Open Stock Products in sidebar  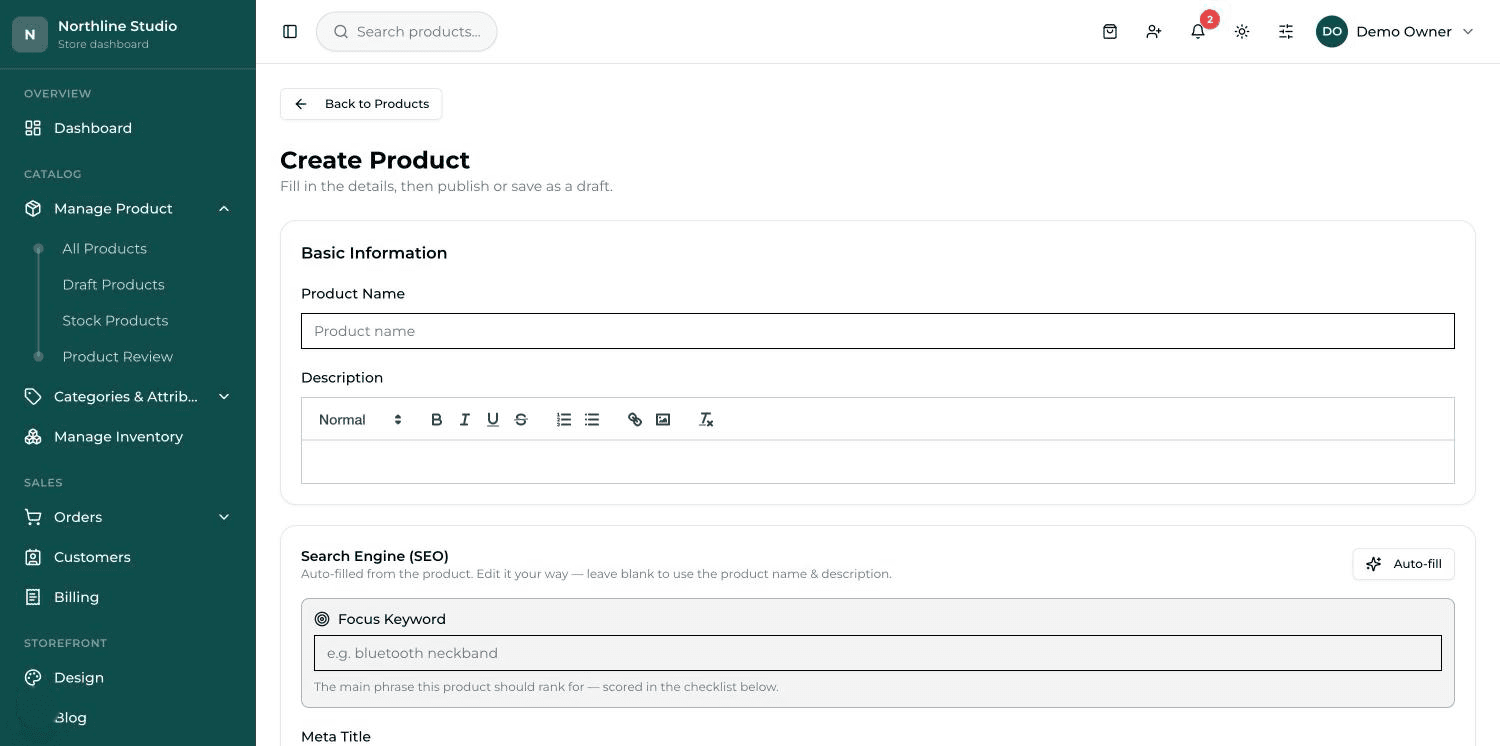[115, 321]
